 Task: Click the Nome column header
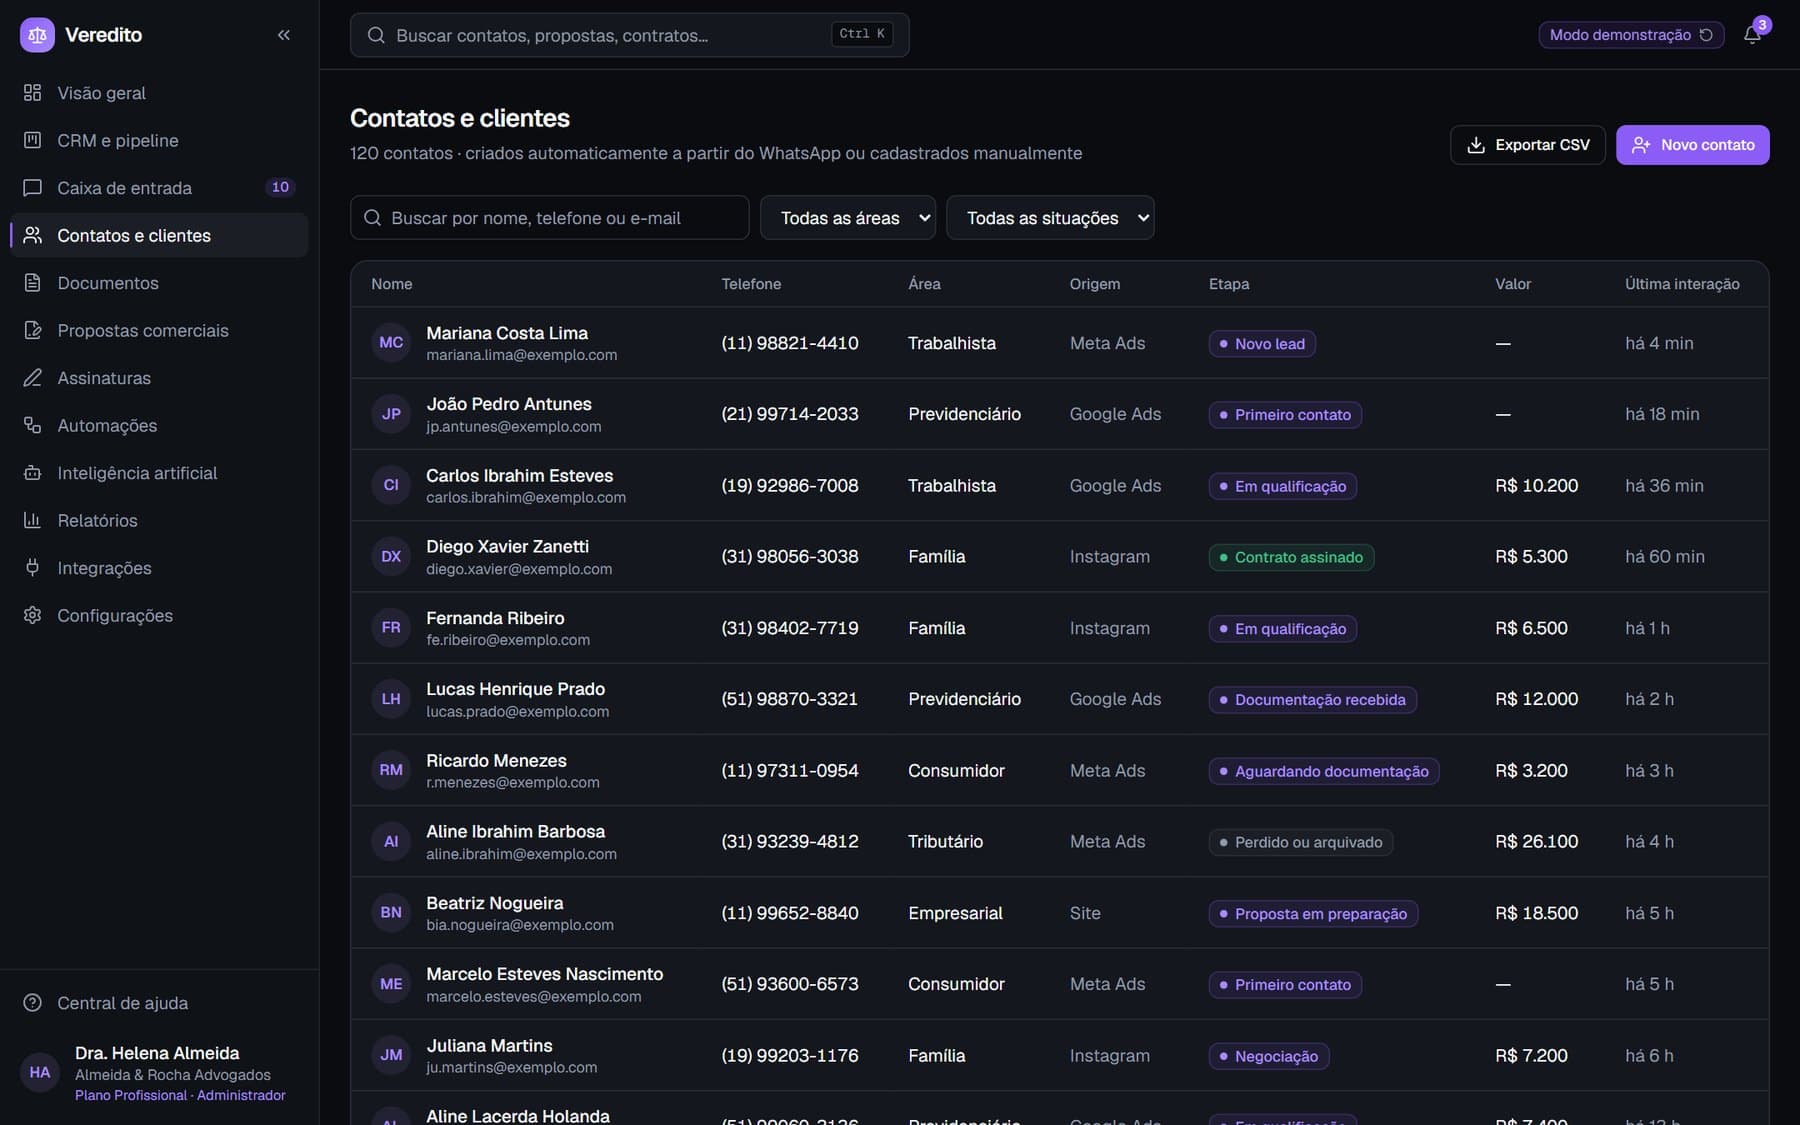(x=392, y=284)
